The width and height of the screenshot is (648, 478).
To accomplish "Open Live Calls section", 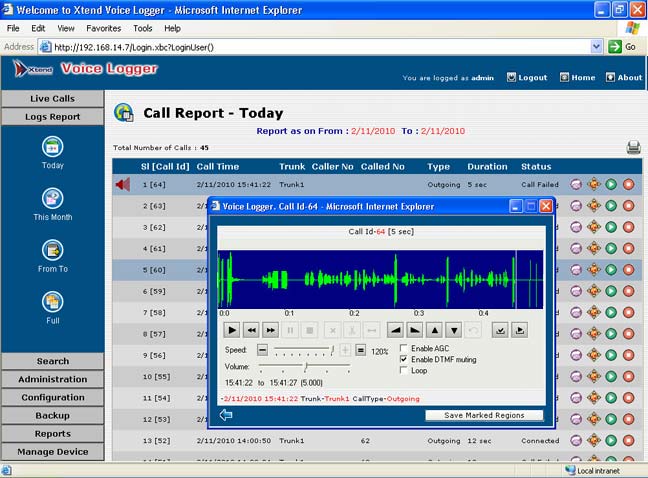I will coord(52,99).
